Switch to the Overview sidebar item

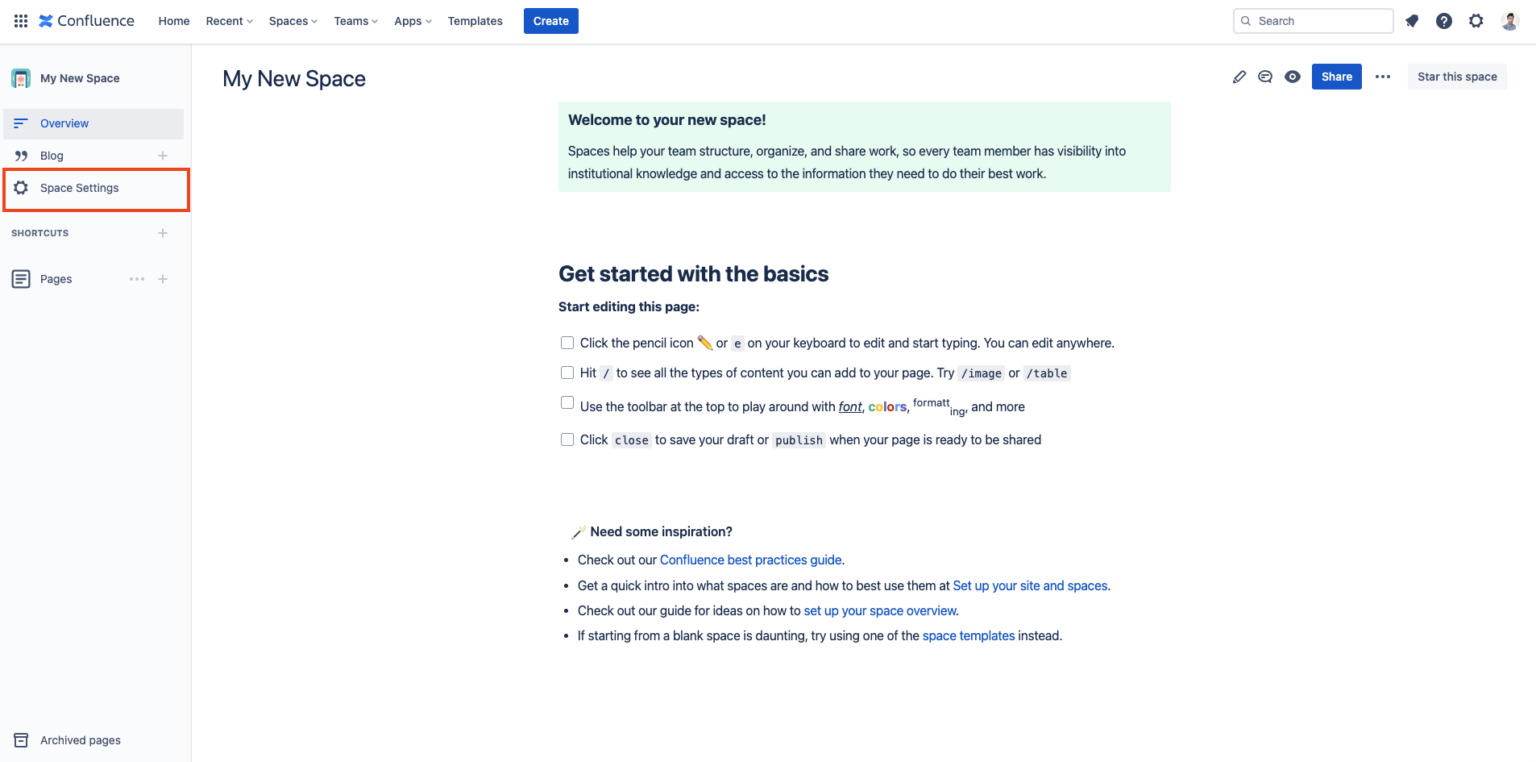point(64,122)
